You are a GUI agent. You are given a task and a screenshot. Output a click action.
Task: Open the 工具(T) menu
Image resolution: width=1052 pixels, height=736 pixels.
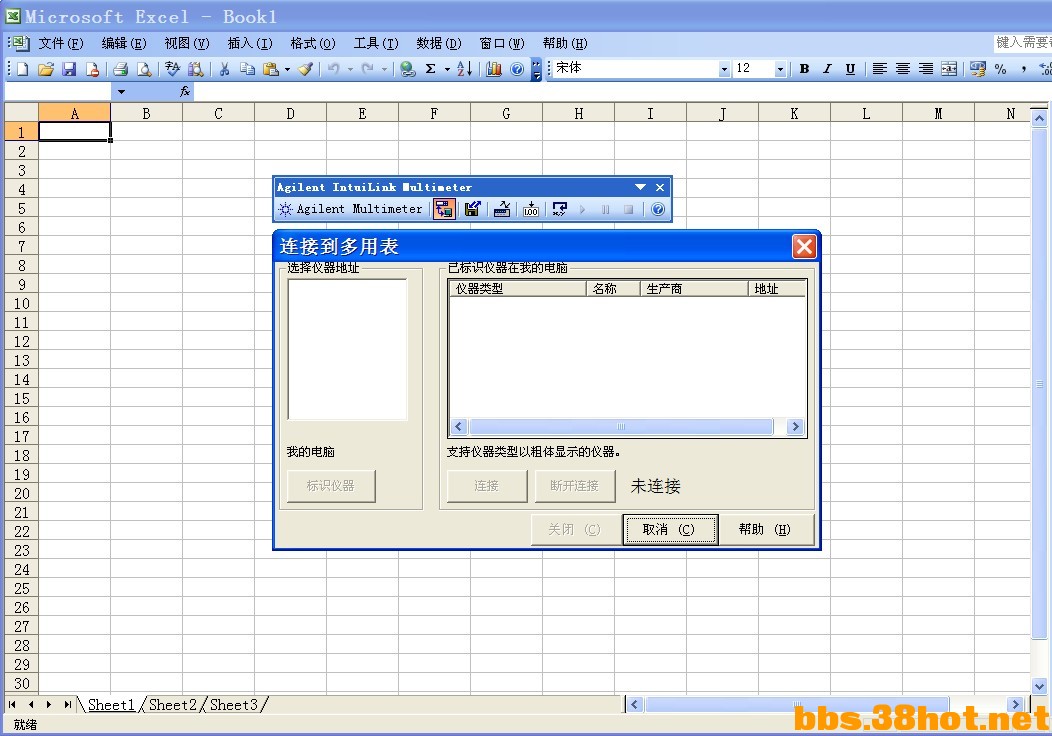click(376, 44)
